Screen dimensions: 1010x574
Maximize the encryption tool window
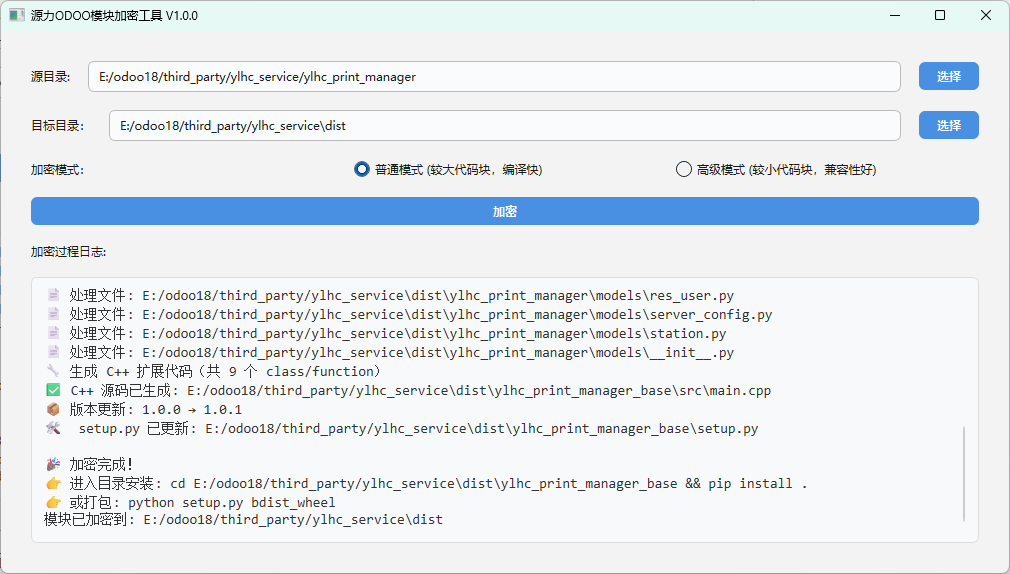pyautogui.click(x=940, y=15)
